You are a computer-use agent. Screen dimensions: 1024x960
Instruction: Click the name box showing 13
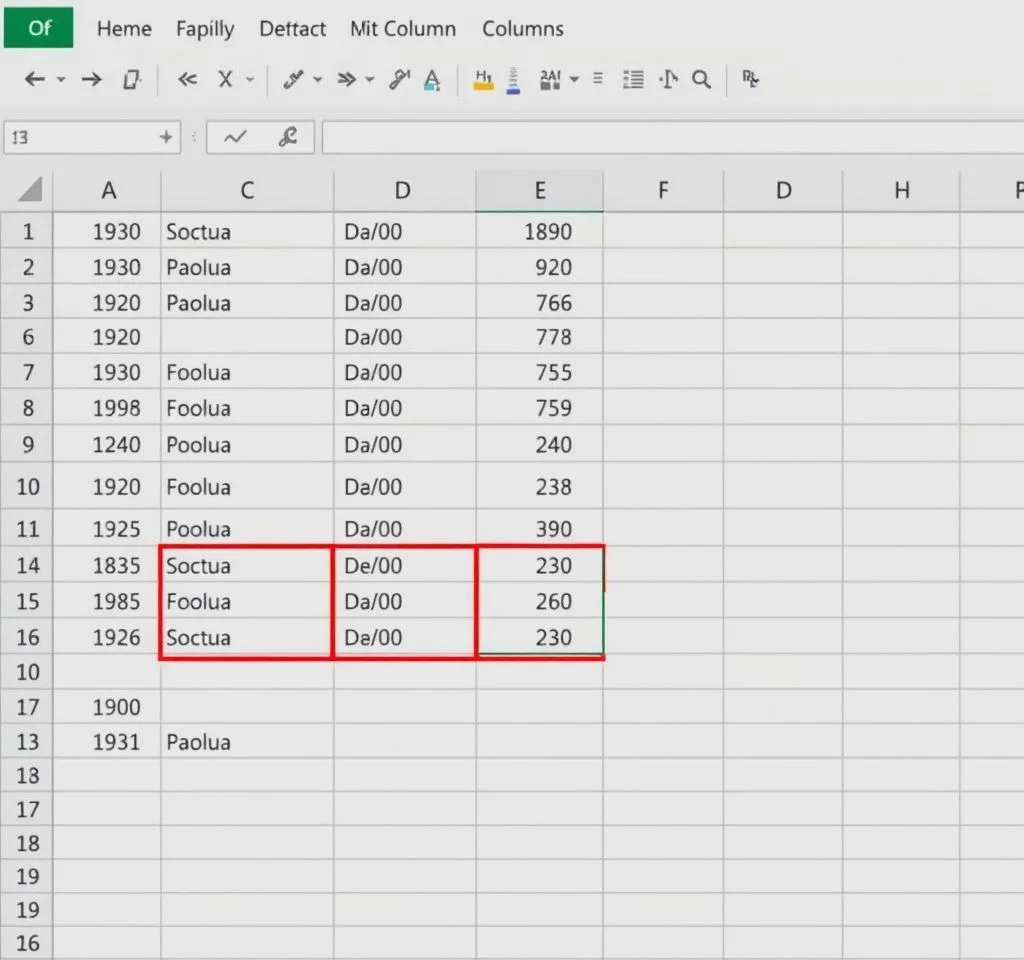click(80, 138)
